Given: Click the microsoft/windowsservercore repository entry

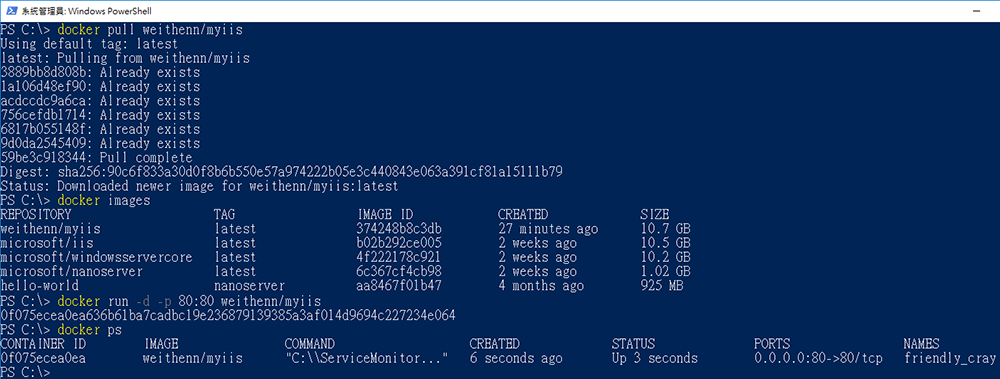Looking at the screenshot, I should (x=96, y=257).
